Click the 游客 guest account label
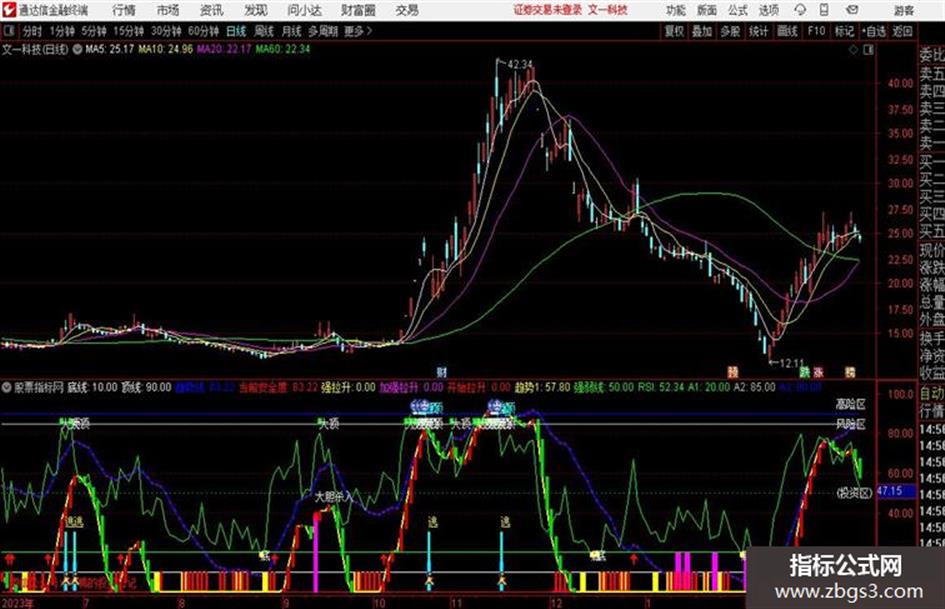The width and height of the screenshot is (945, 609). coord(903,10)
